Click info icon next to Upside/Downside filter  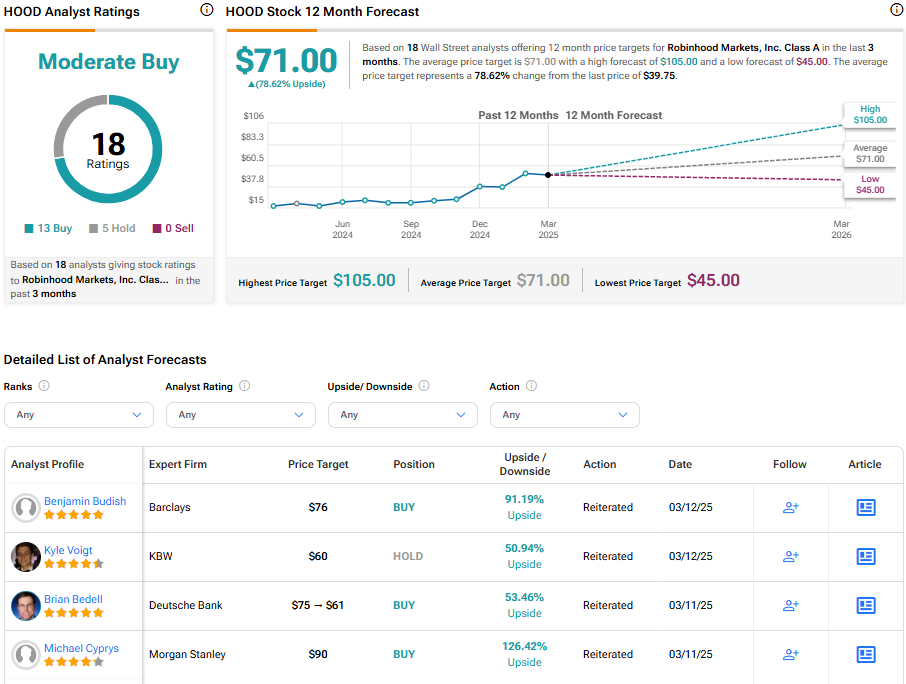(424, 386)
